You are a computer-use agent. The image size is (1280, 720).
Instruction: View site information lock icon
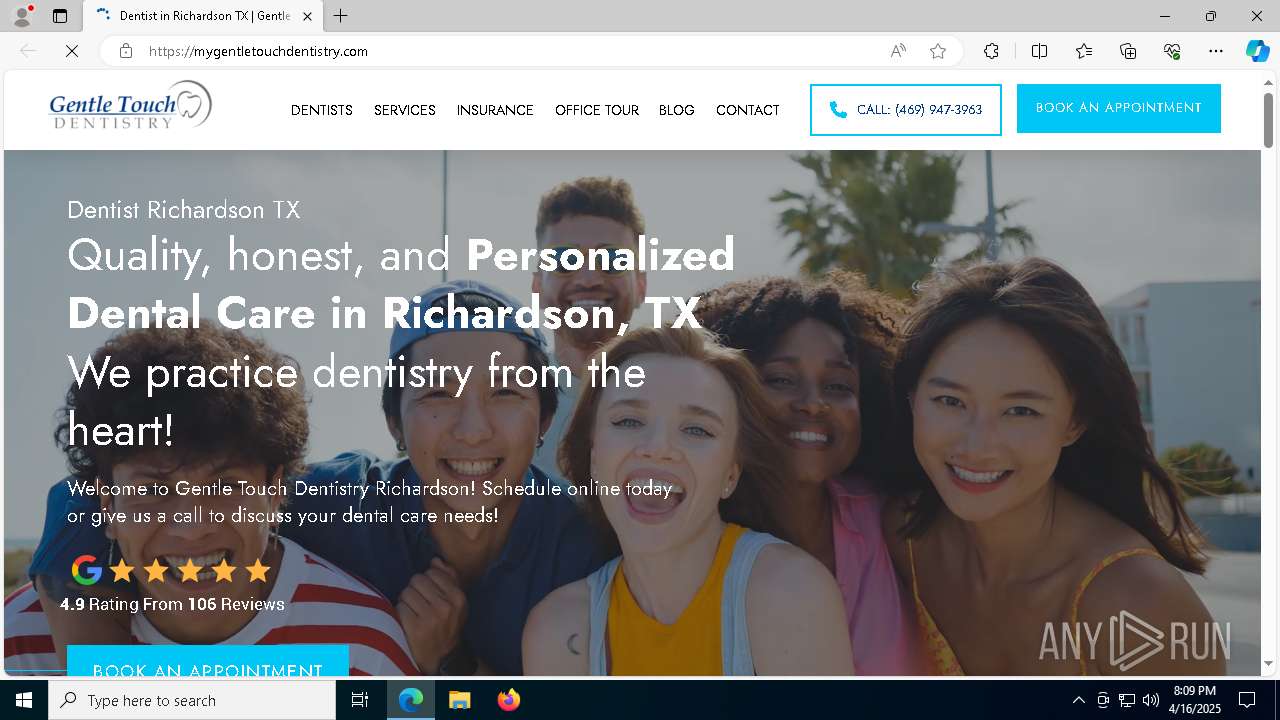pyautogui.click(x=126, y=51)
